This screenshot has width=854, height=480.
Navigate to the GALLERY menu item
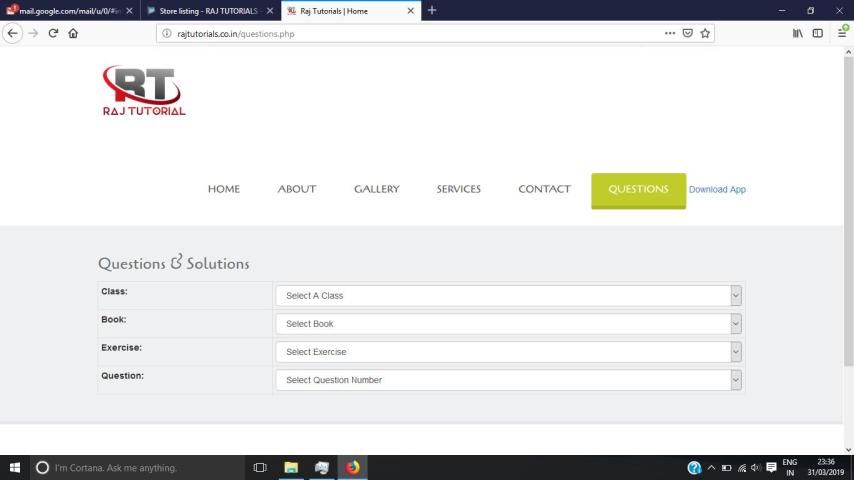(376, 189)
